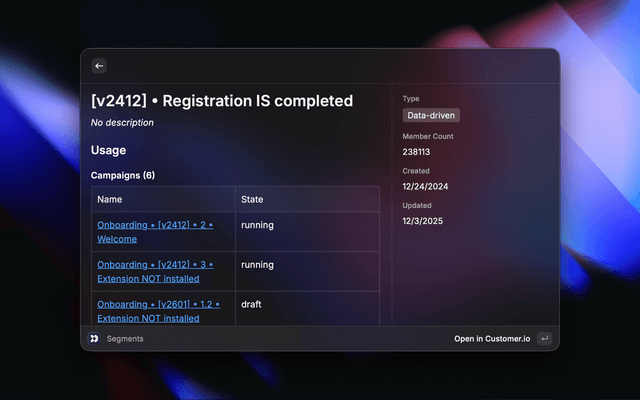Image resolution: width=640 pixels, height=400 pixels.
Task: Click the Usage section heading
Action: coord(108,150)
